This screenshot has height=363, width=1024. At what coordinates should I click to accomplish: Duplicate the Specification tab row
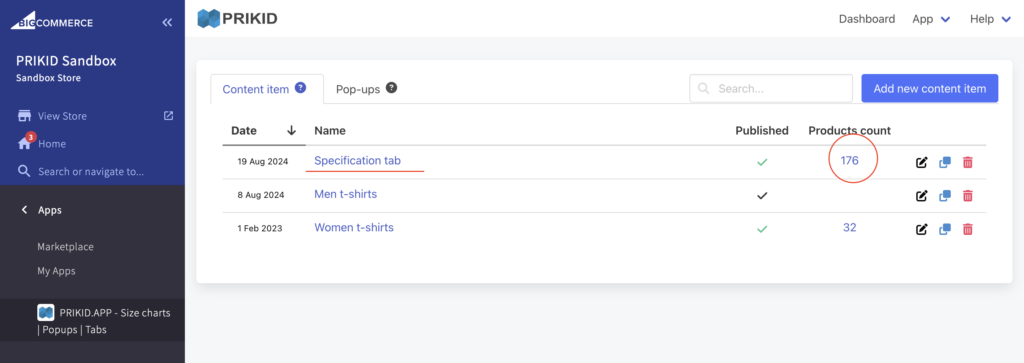(x=945, y=162)
